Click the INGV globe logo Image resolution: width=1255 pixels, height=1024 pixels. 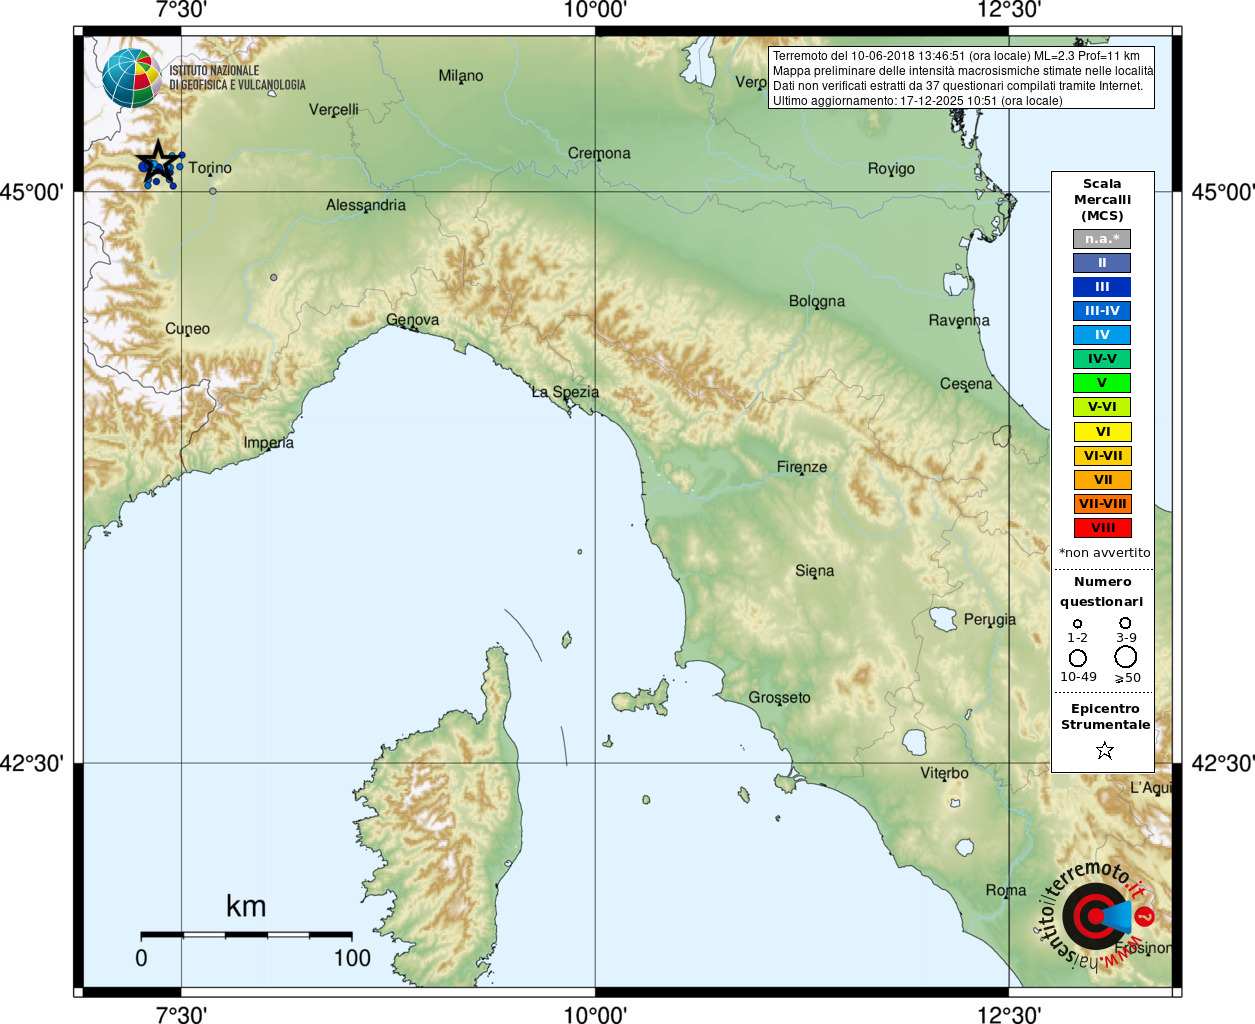point(131,78)
